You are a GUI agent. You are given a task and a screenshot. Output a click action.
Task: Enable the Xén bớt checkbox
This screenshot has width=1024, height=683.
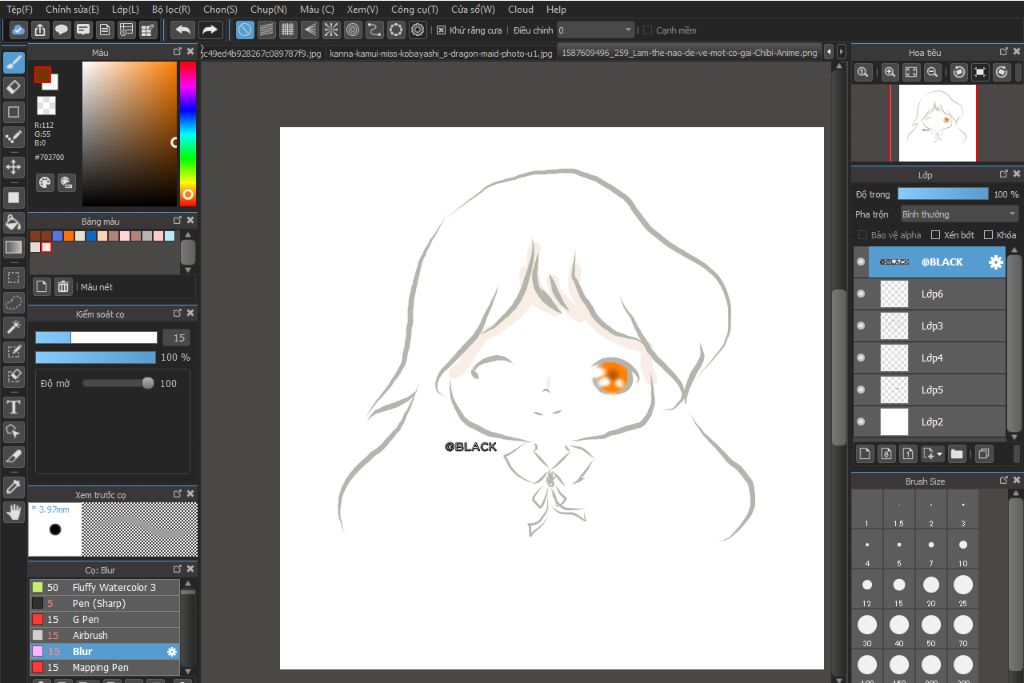coord(935,235)
